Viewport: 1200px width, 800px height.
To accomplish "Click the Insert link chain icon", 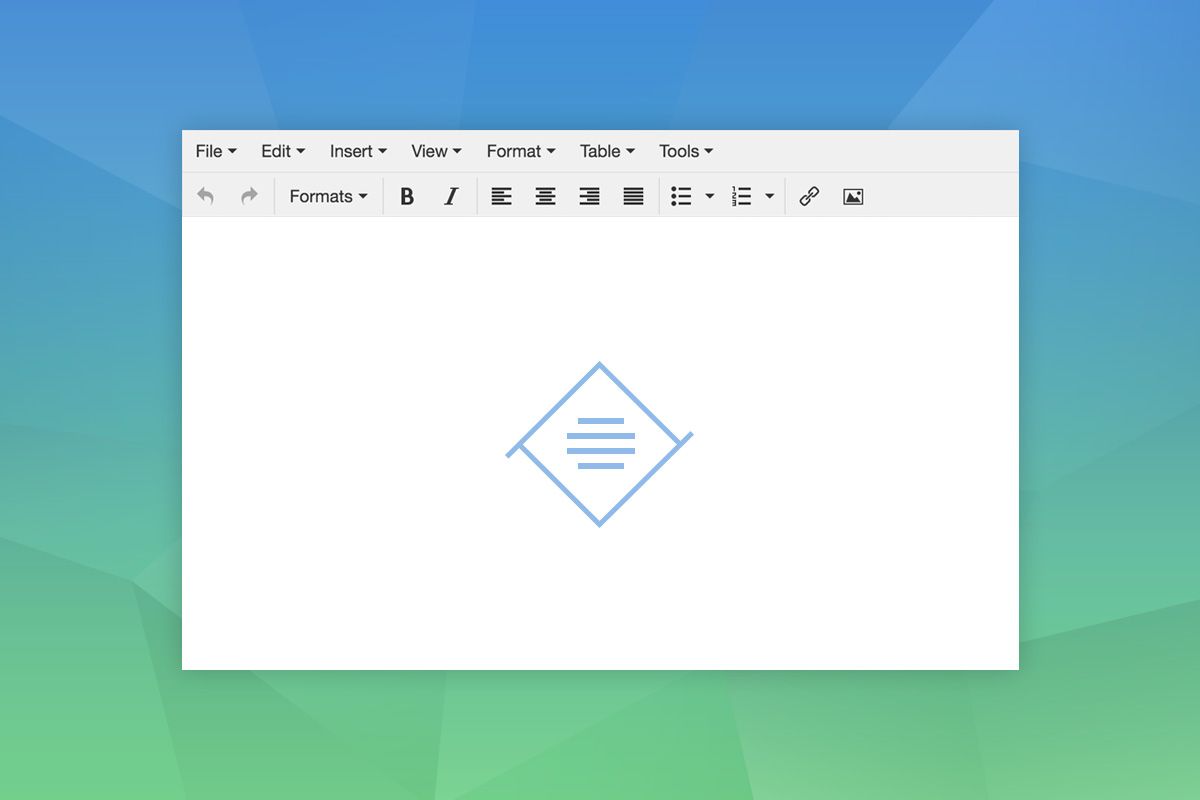I will pyautogui.click(x=809, y=196).
